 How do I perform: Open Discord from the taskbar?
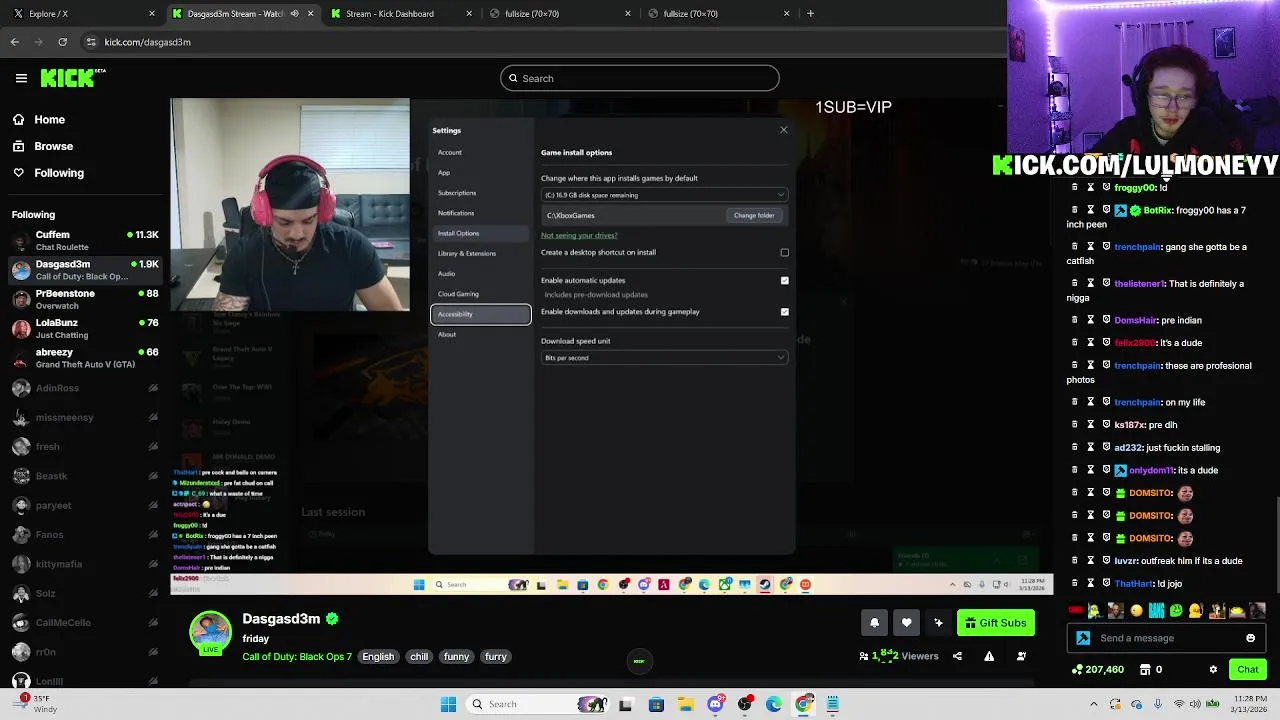click(x=715, y=704)
